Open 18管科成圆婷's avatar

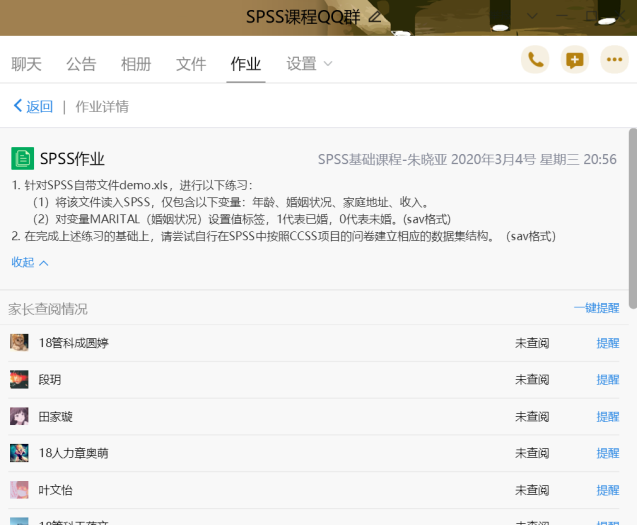(19, 343)
